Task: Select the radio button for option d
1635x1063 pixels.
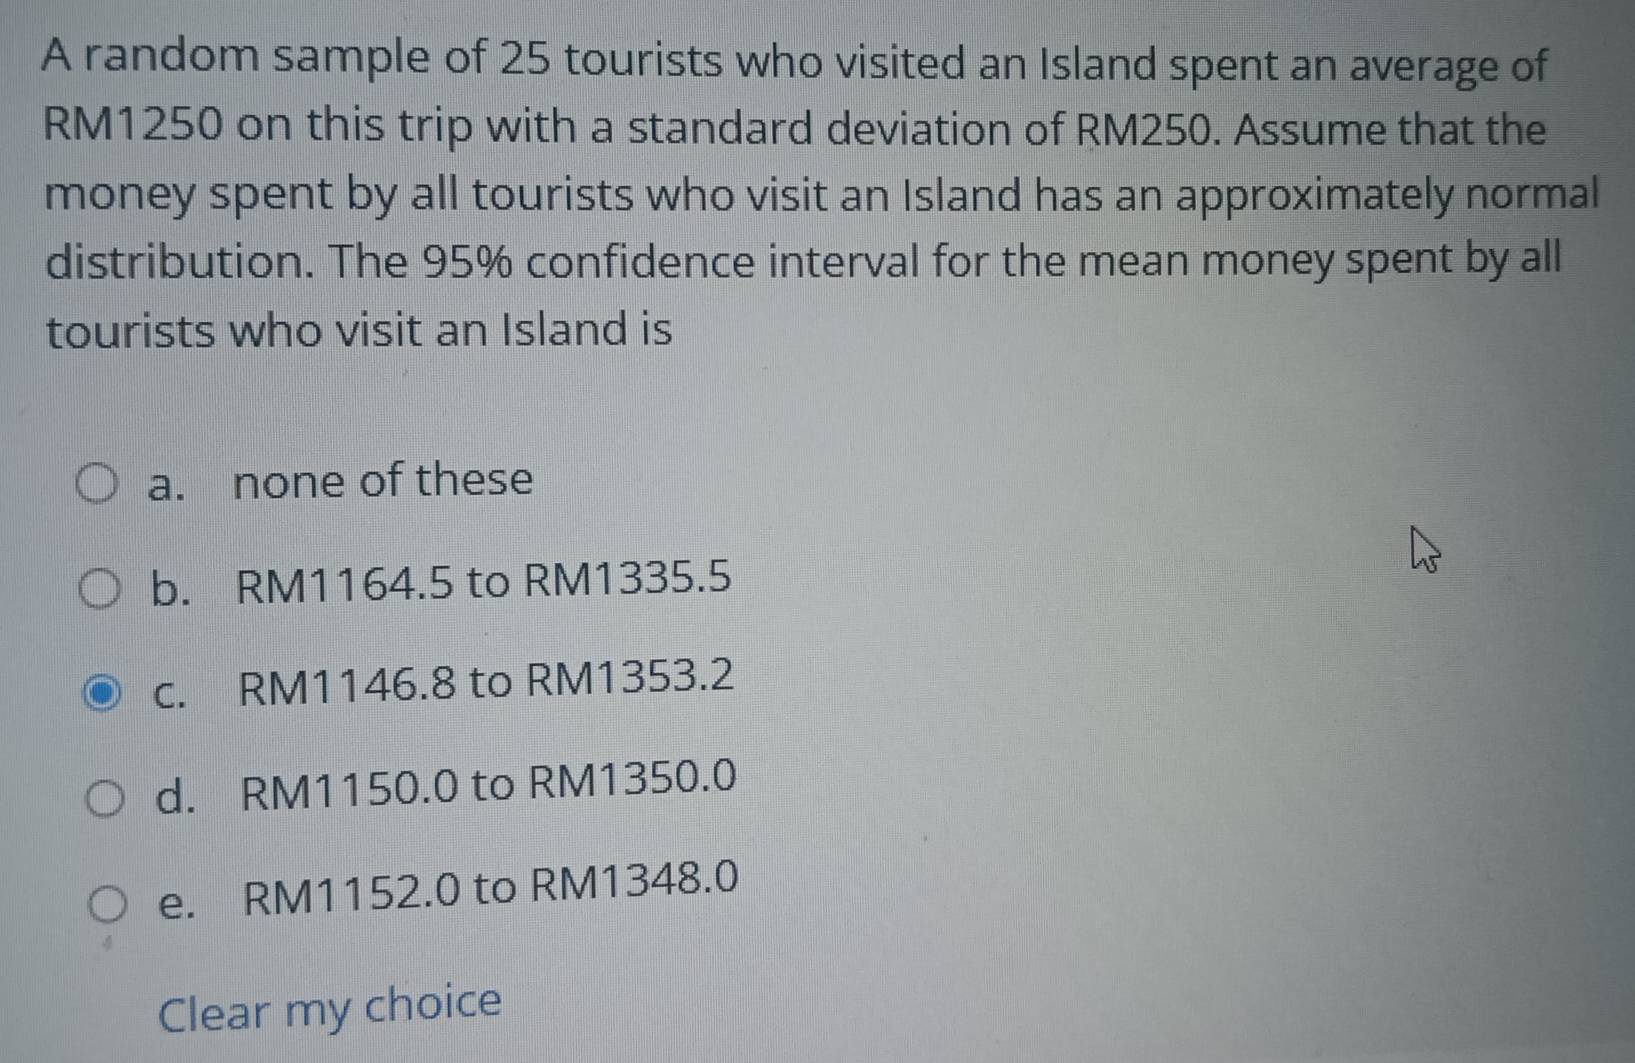Action: pos(104,799)
